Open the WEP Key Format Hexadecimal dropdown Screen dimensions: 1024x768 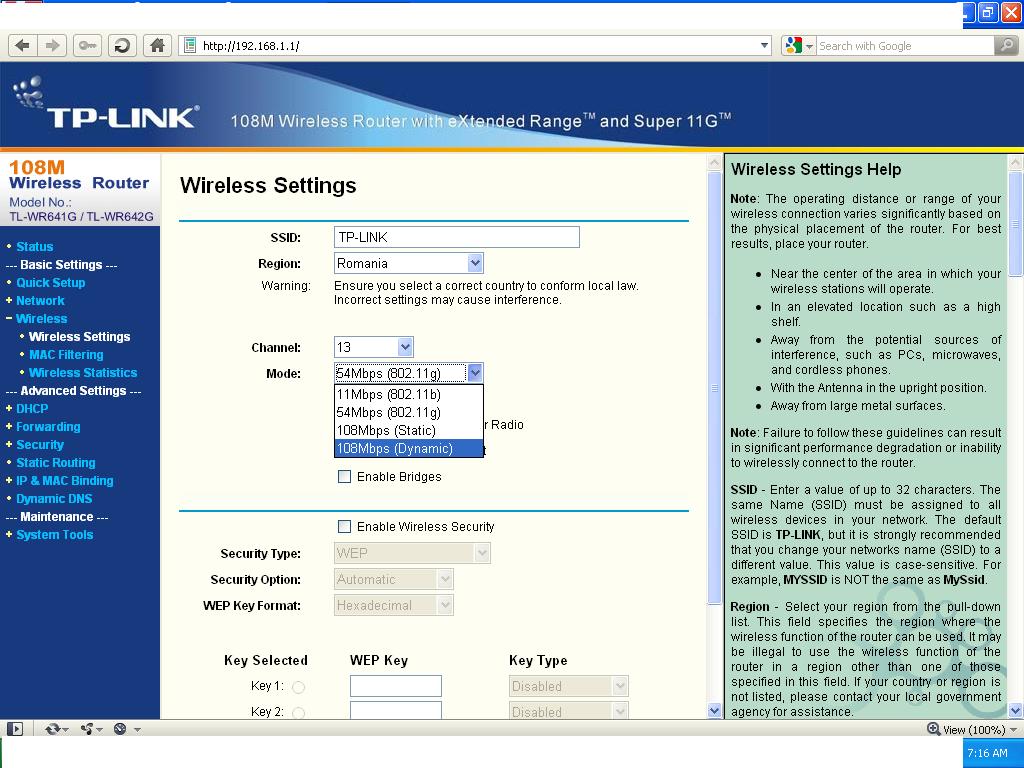click(x=394, y=605)
